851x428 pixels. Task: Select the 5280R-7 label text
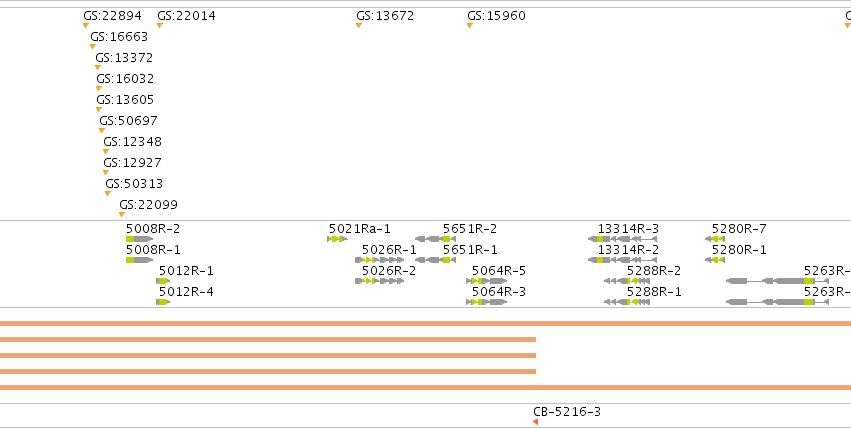739,229
